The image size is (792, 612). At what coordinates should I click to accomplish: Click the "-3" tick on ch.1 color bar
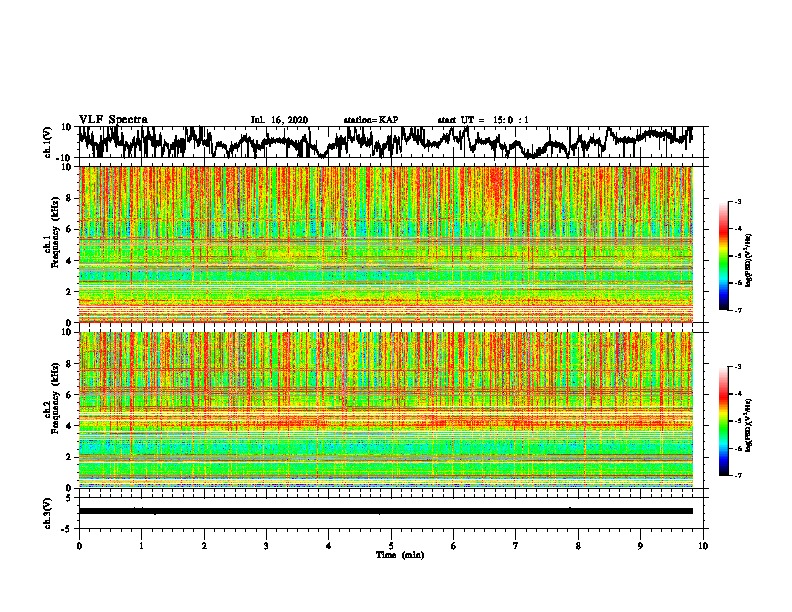pos(737,202)
